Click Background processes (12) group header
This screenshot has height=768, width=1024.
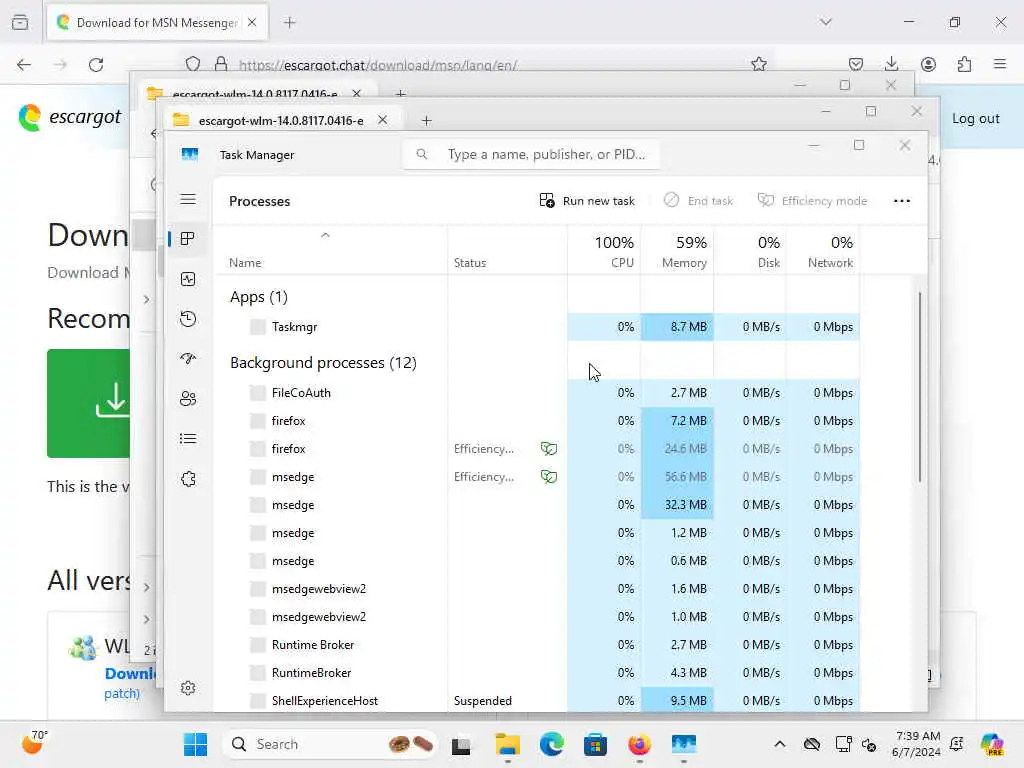pos(323,362)
